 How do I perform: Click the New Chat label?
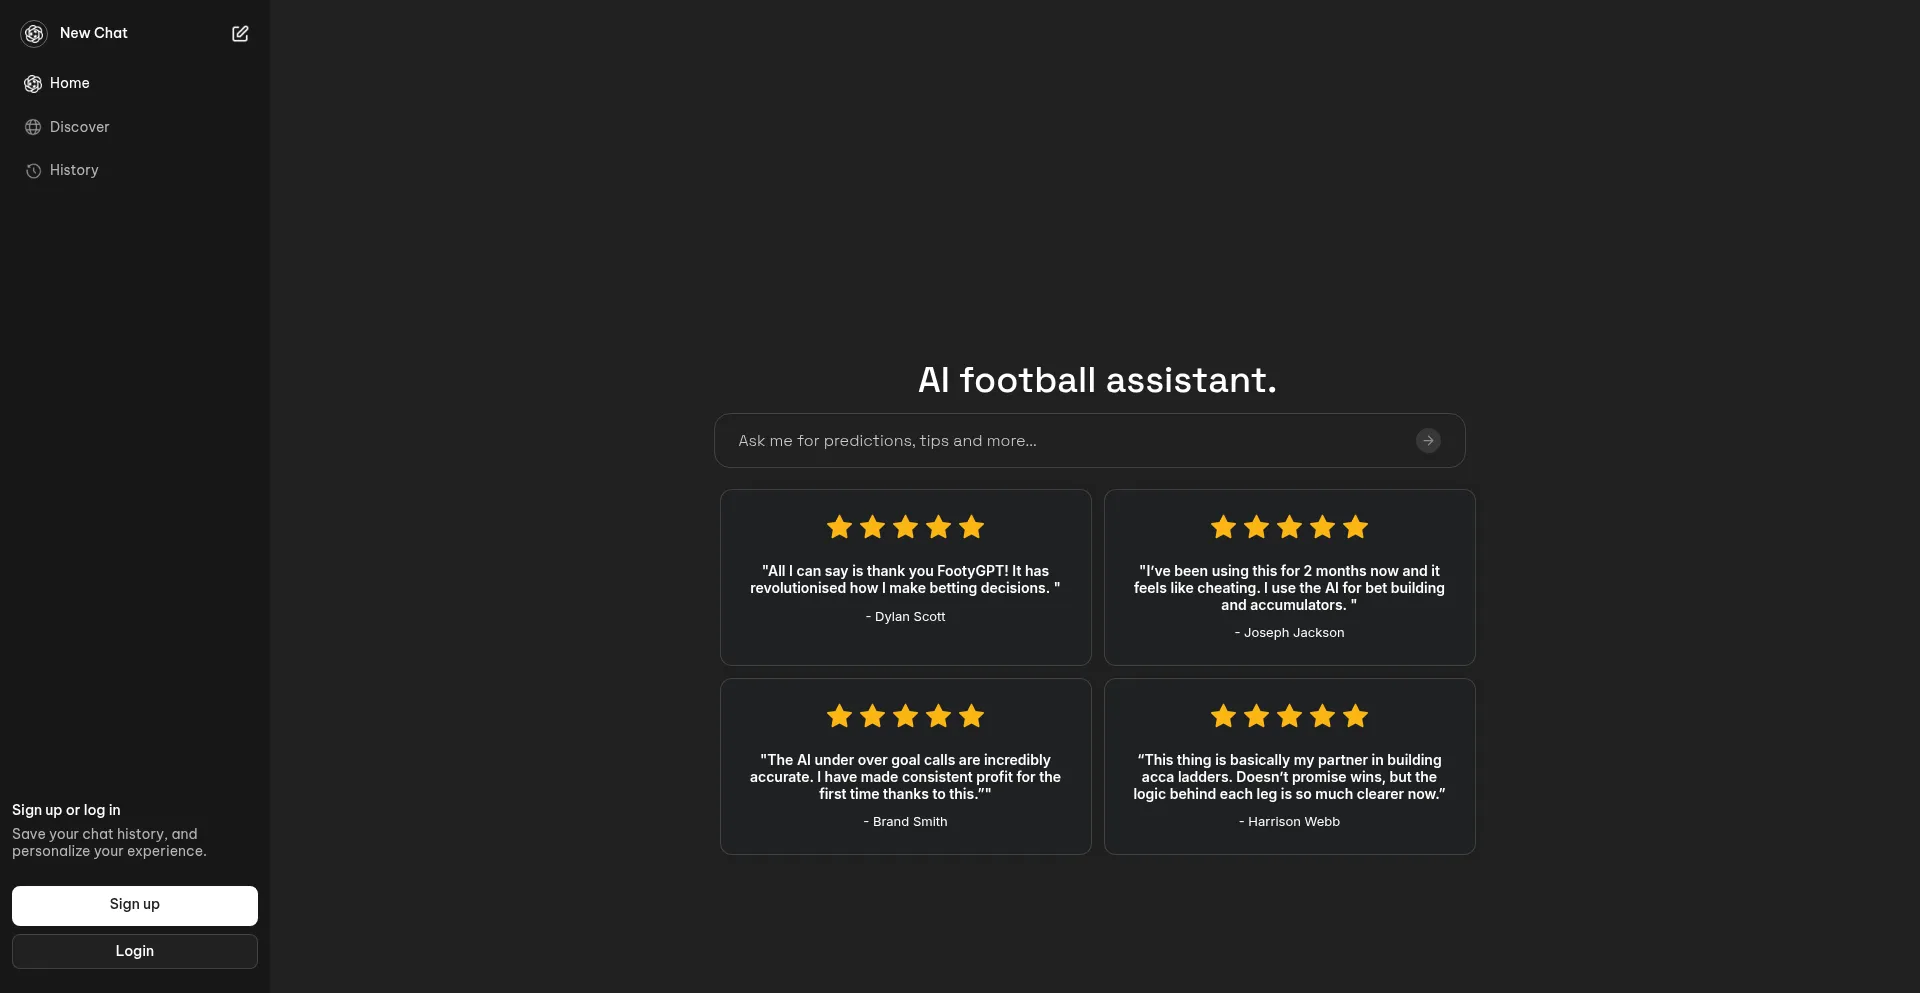[x=95, y=33]
